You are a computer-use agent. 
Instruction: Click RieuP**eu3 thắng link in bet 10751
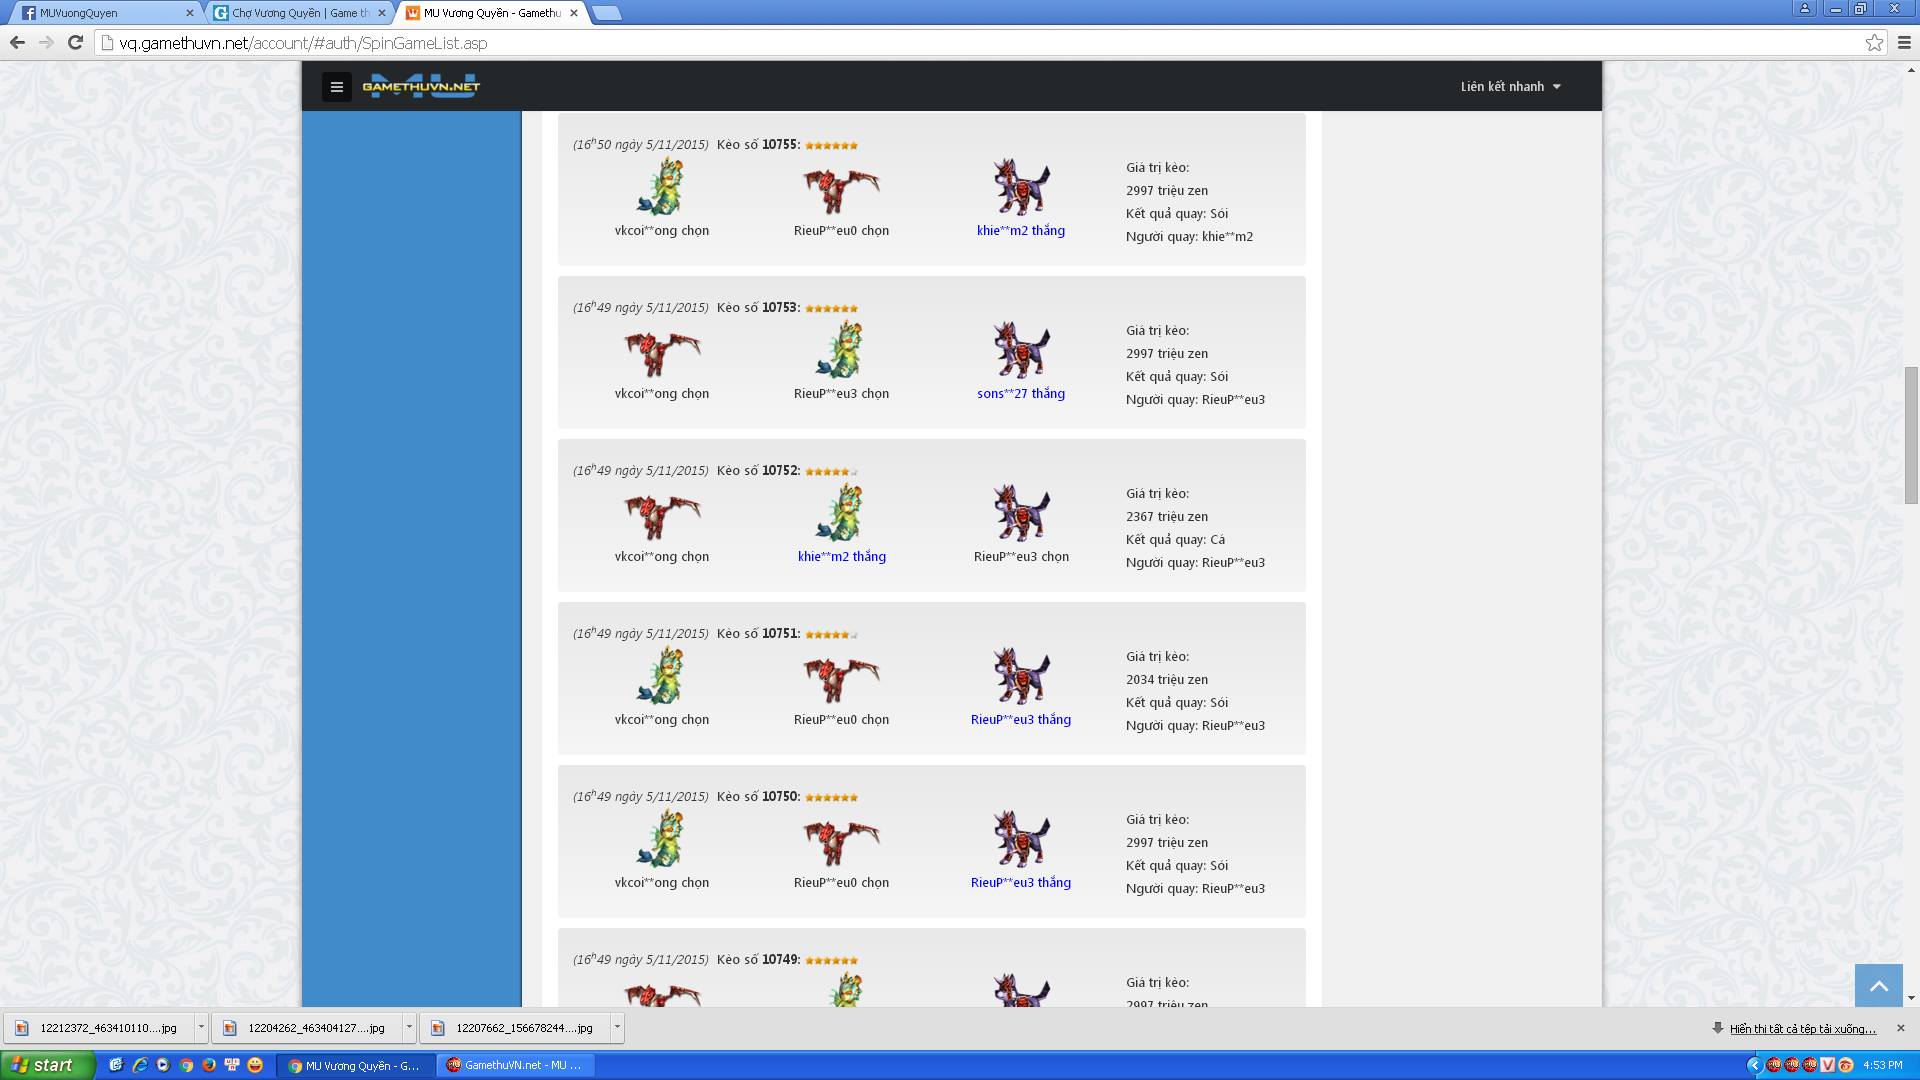pos(1021,720)
